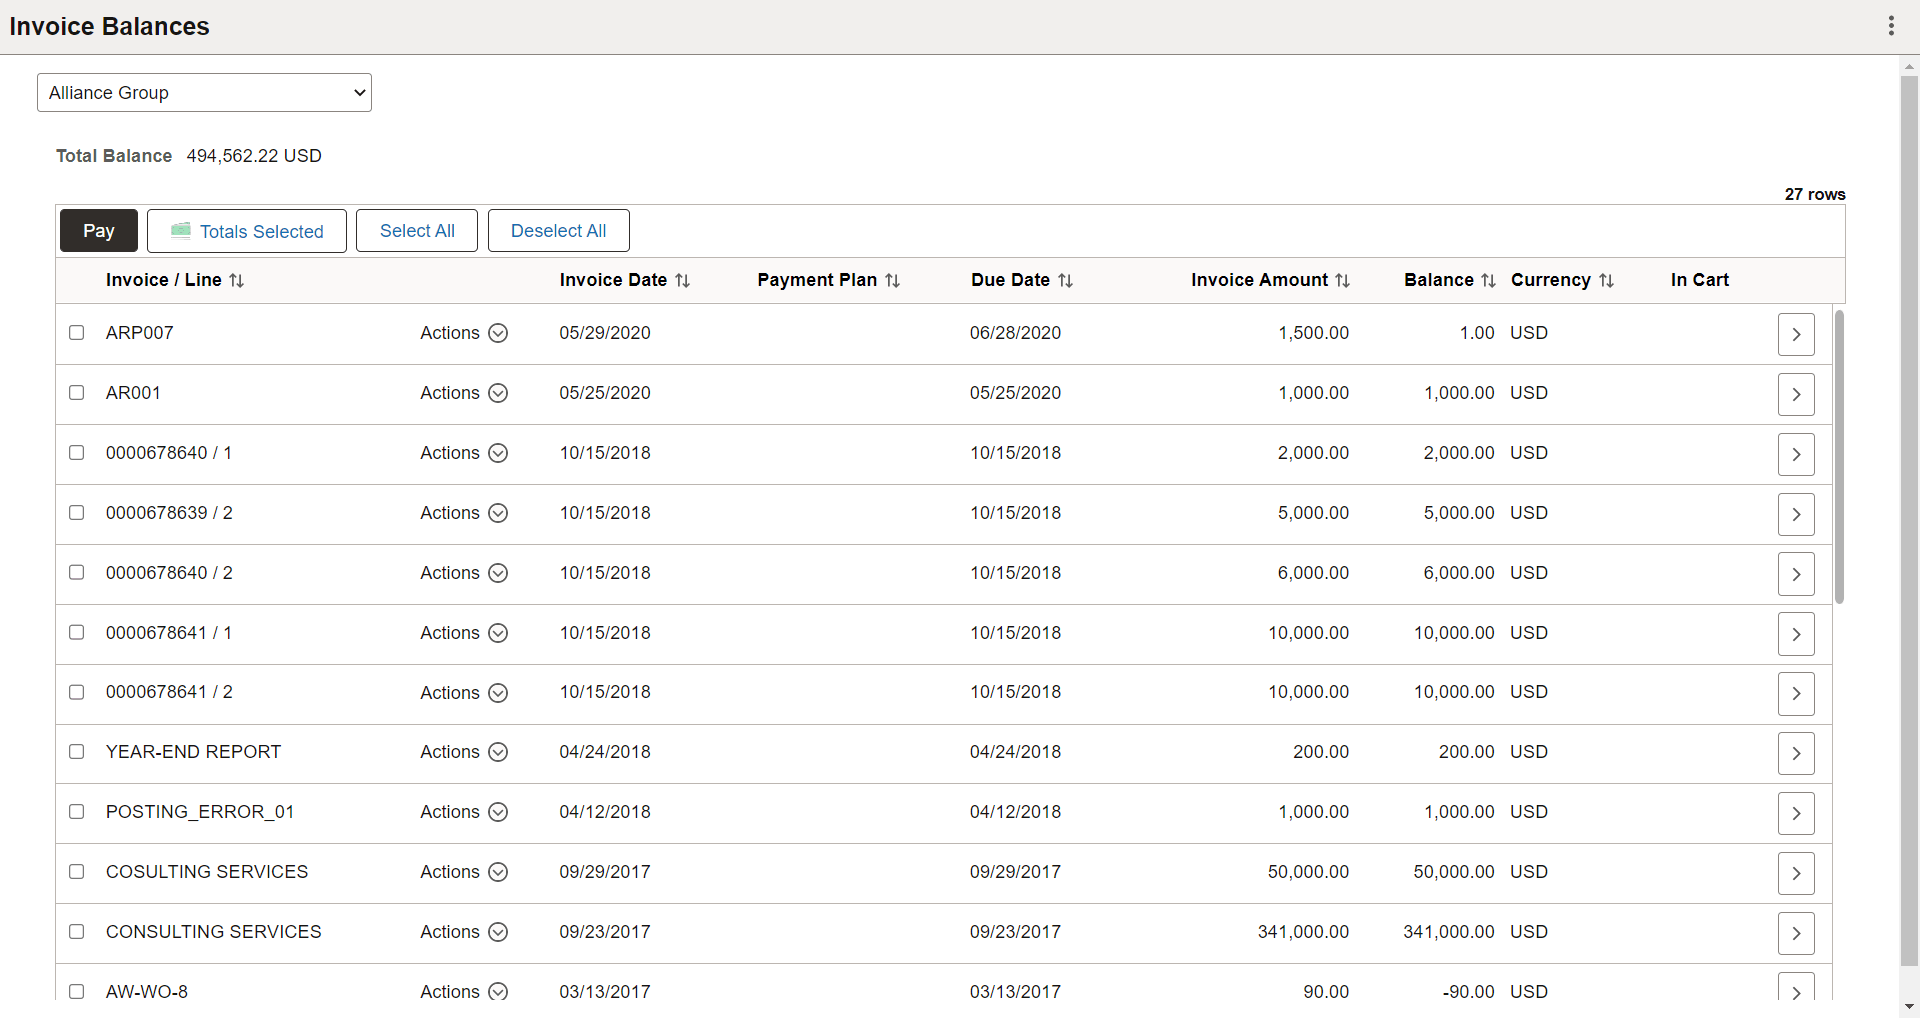Sort the Due Date column
The image size is (1920, 1018).
coord(1066,280)
